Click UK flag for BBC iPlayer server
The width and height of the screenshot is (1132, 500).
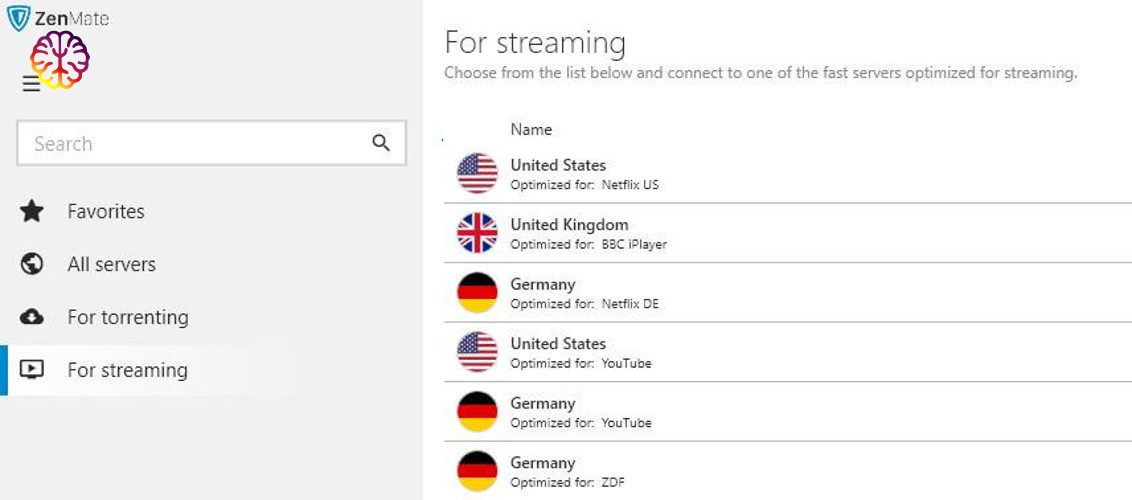tap(477, 233)
